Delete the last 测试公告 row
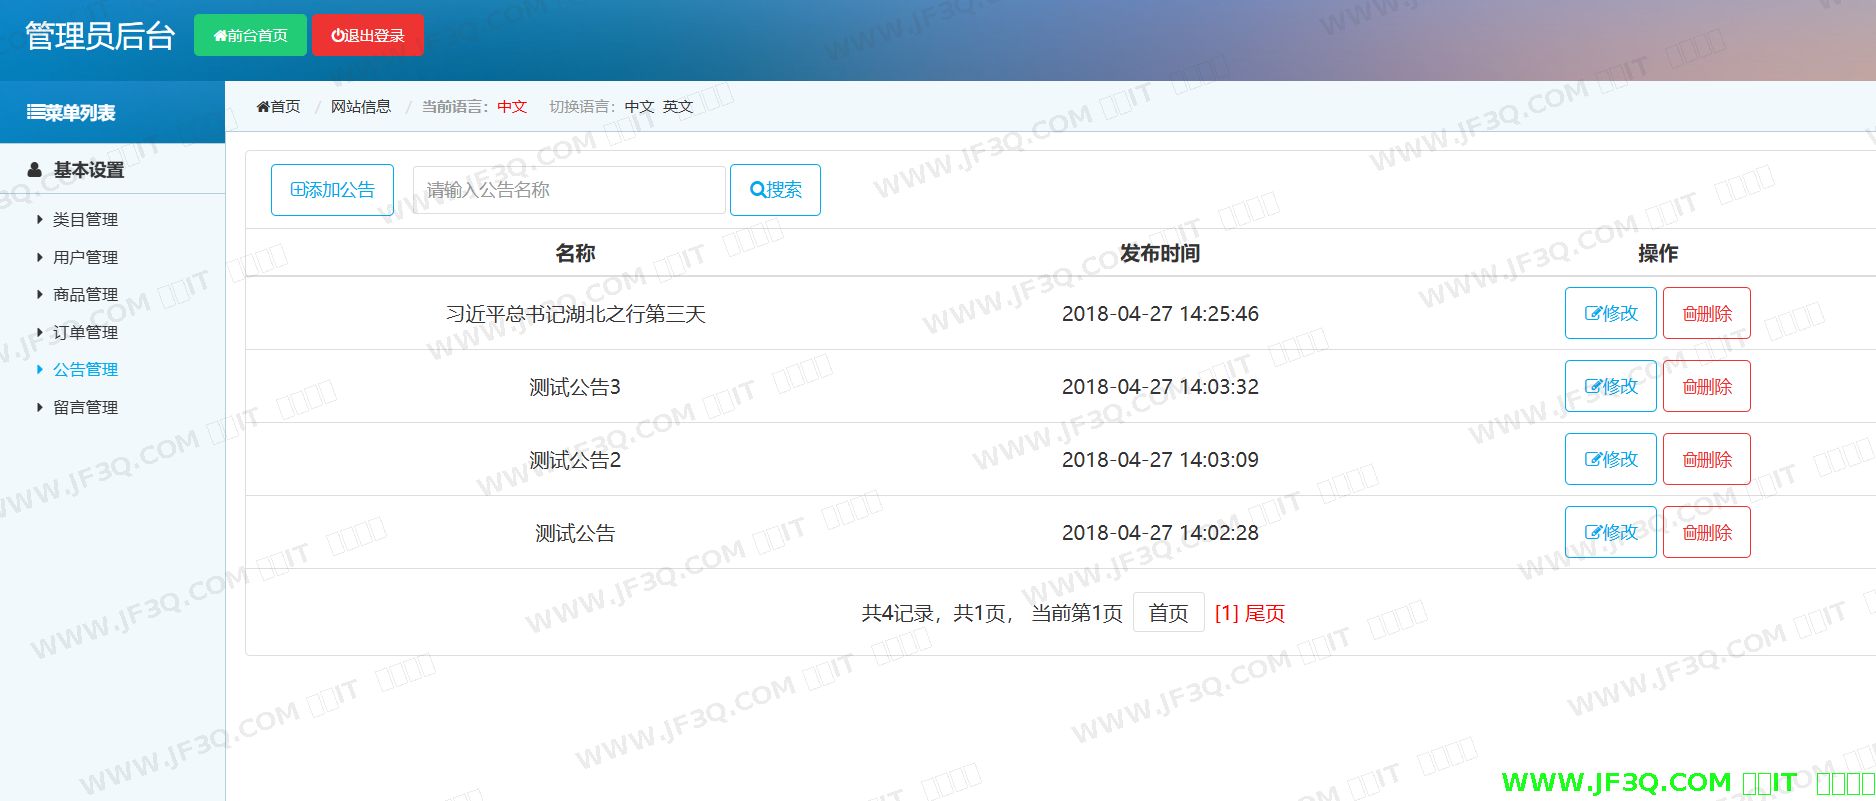 point(1706,532)
